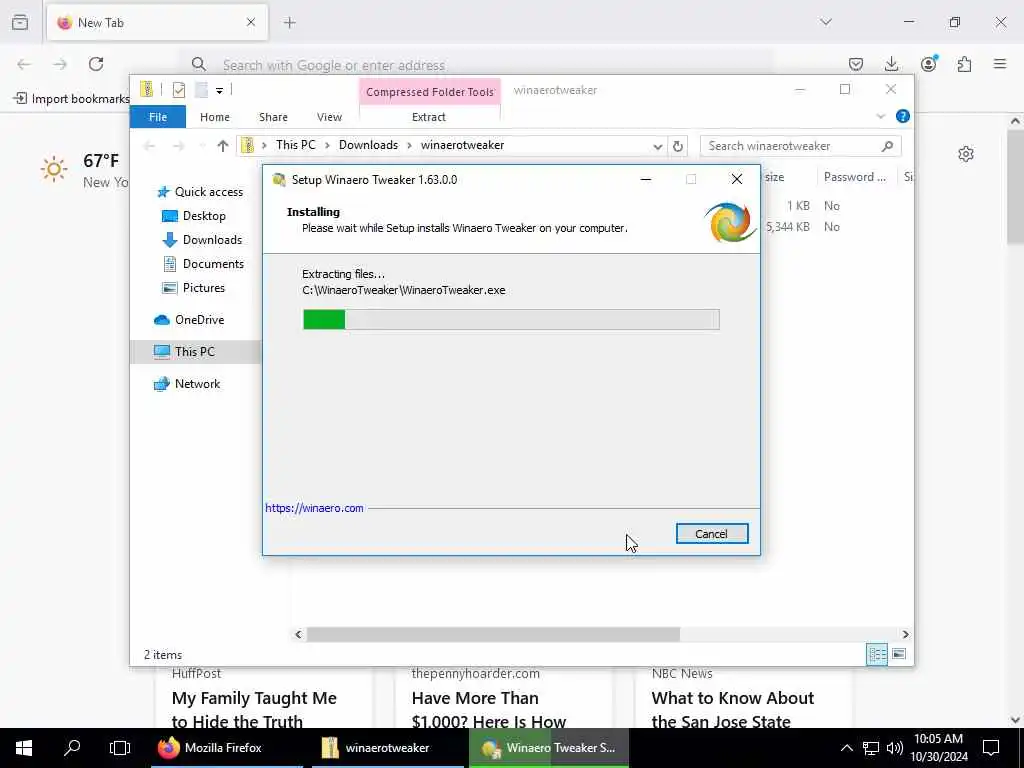
Task: Expand the Explorer ribbon chevron
Action: (x=880, y=116)
